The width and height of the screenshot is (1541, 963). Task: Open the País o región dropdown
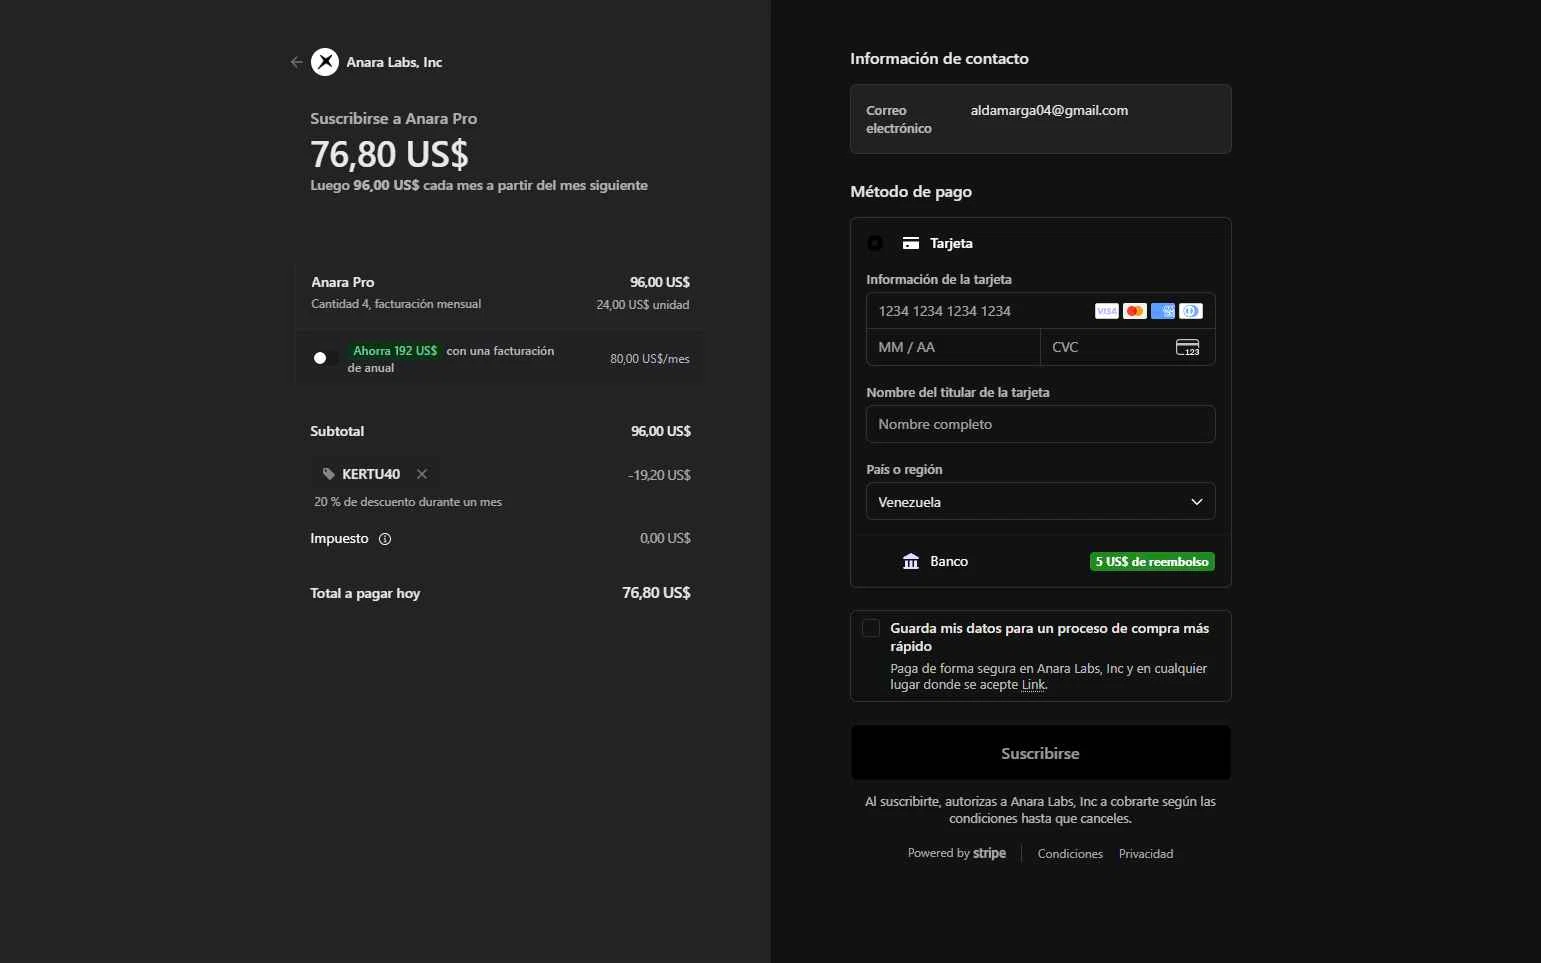pyautogui.click(x=1040, y=501)
